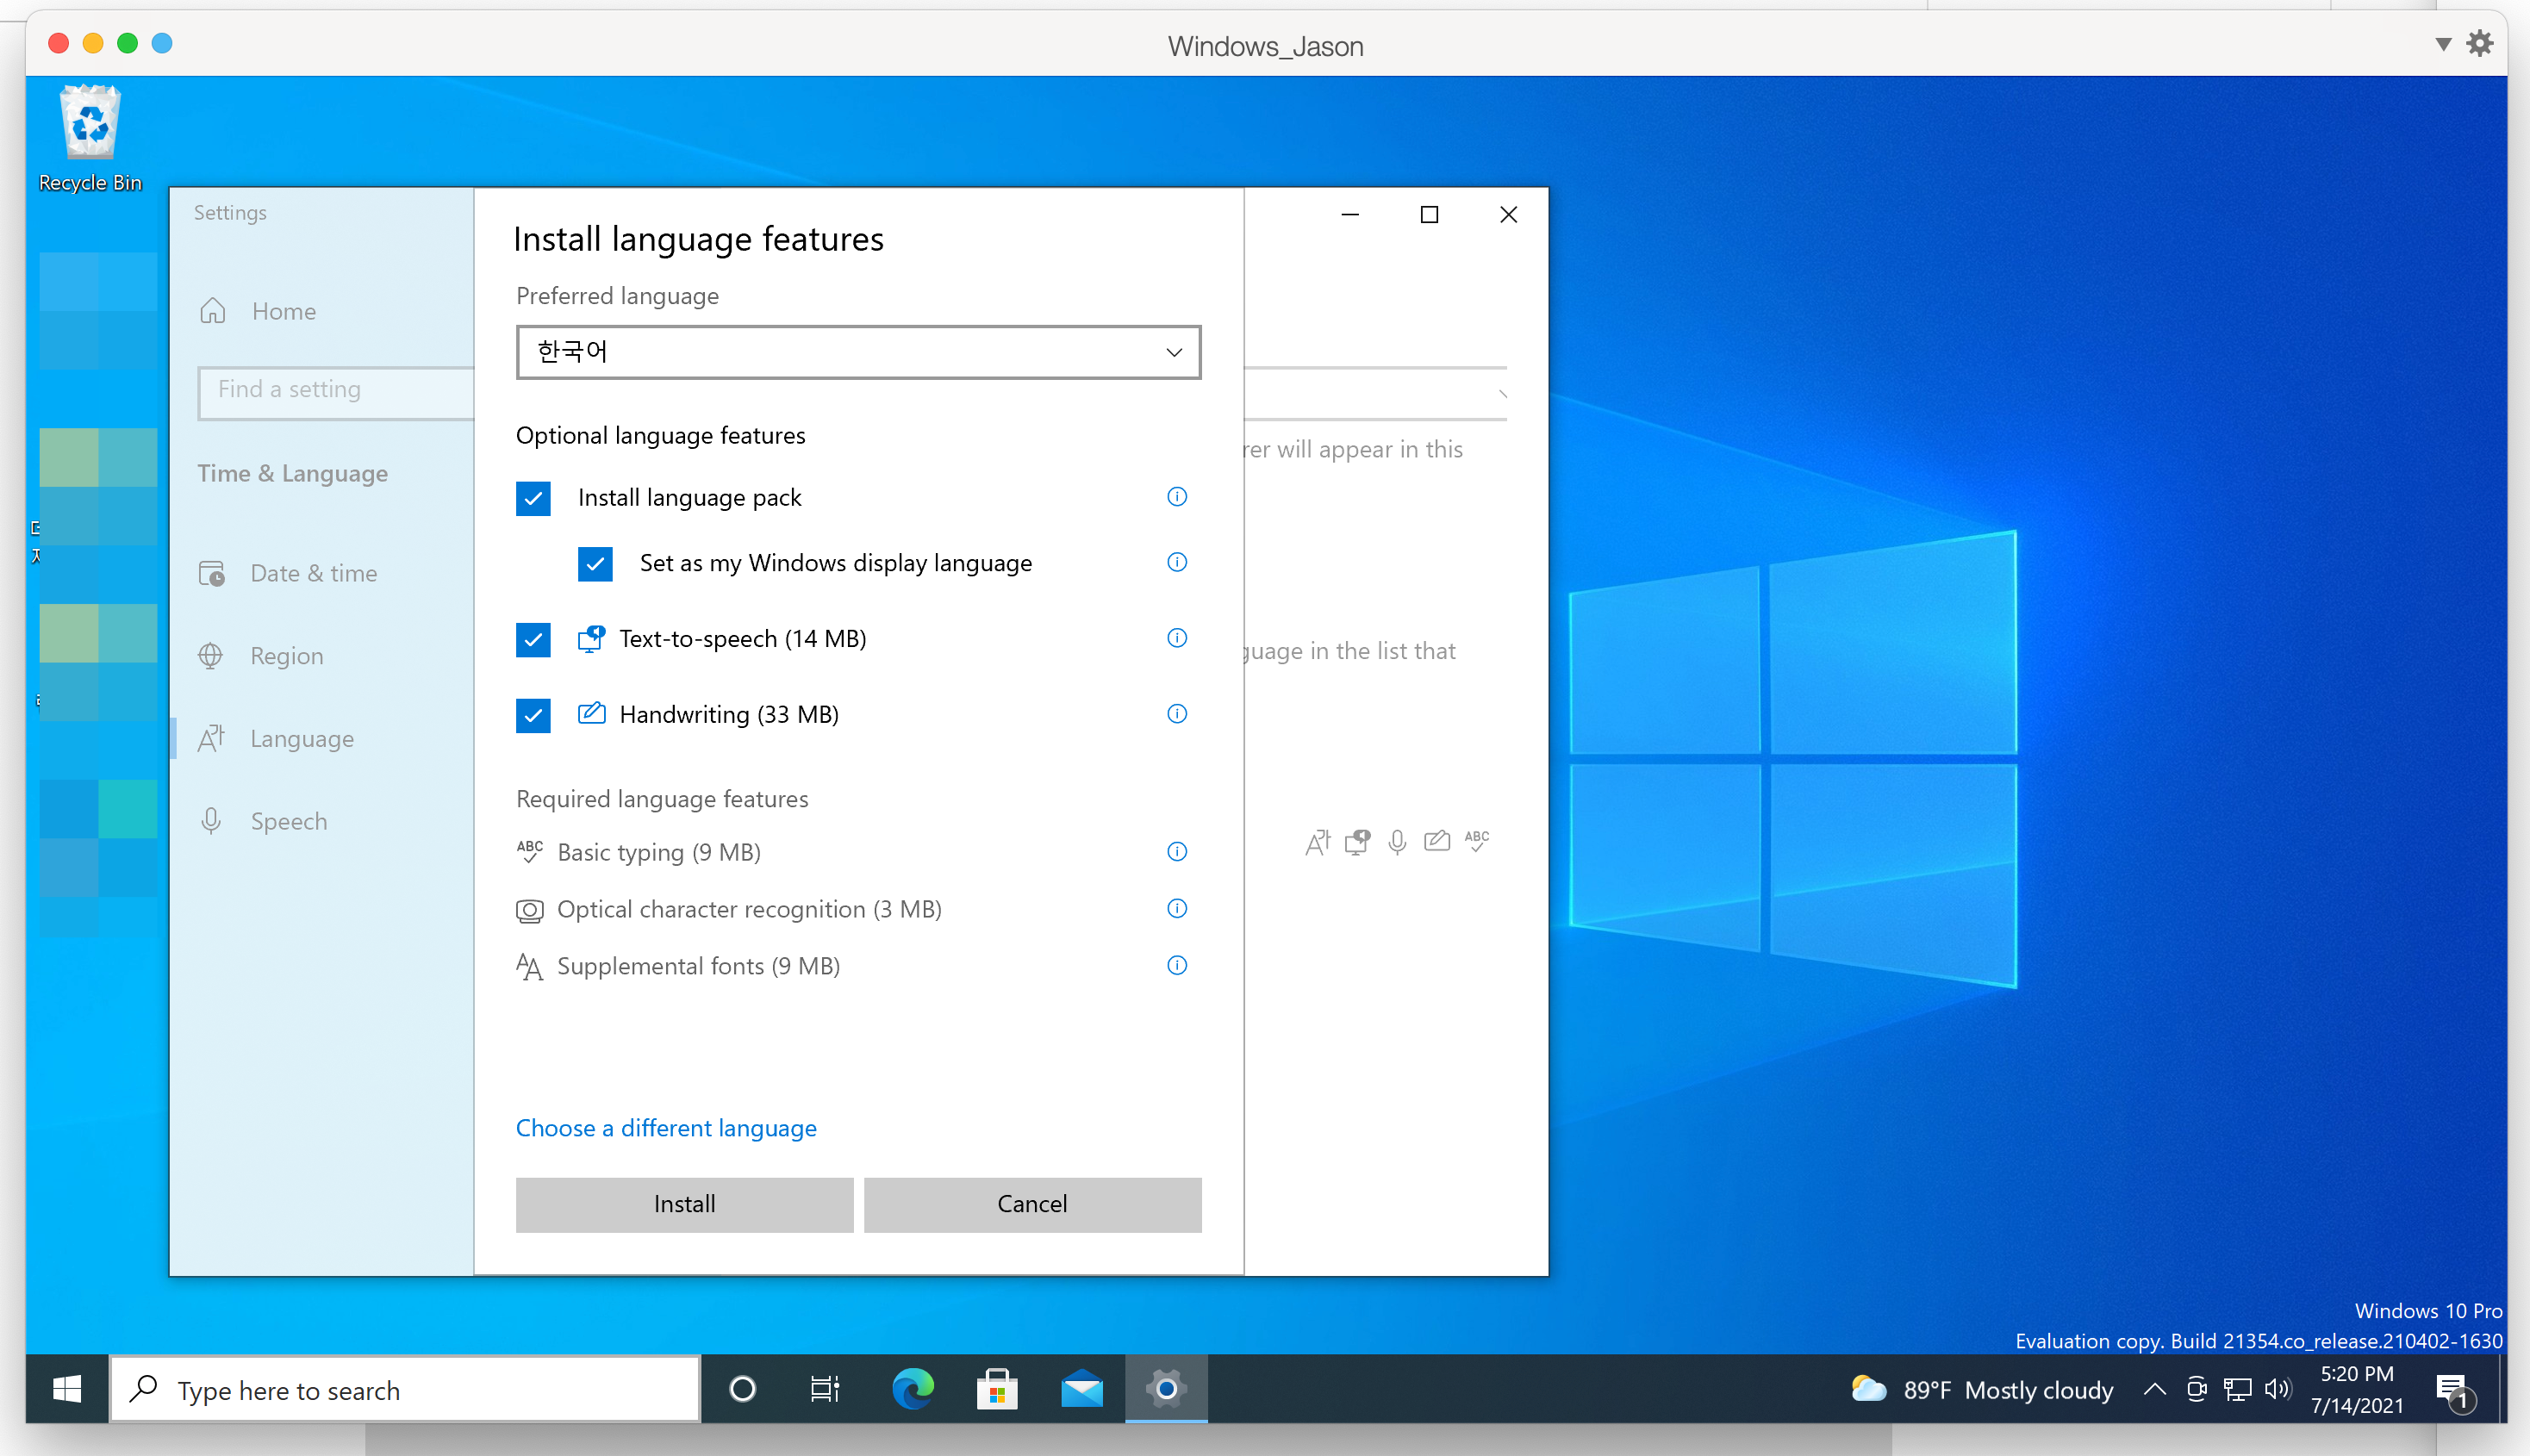The width and height of the screenshot is (2530, 1456).
Task: Open Microsoft Store from taskbar
Action: click(x=997, y=1389)
